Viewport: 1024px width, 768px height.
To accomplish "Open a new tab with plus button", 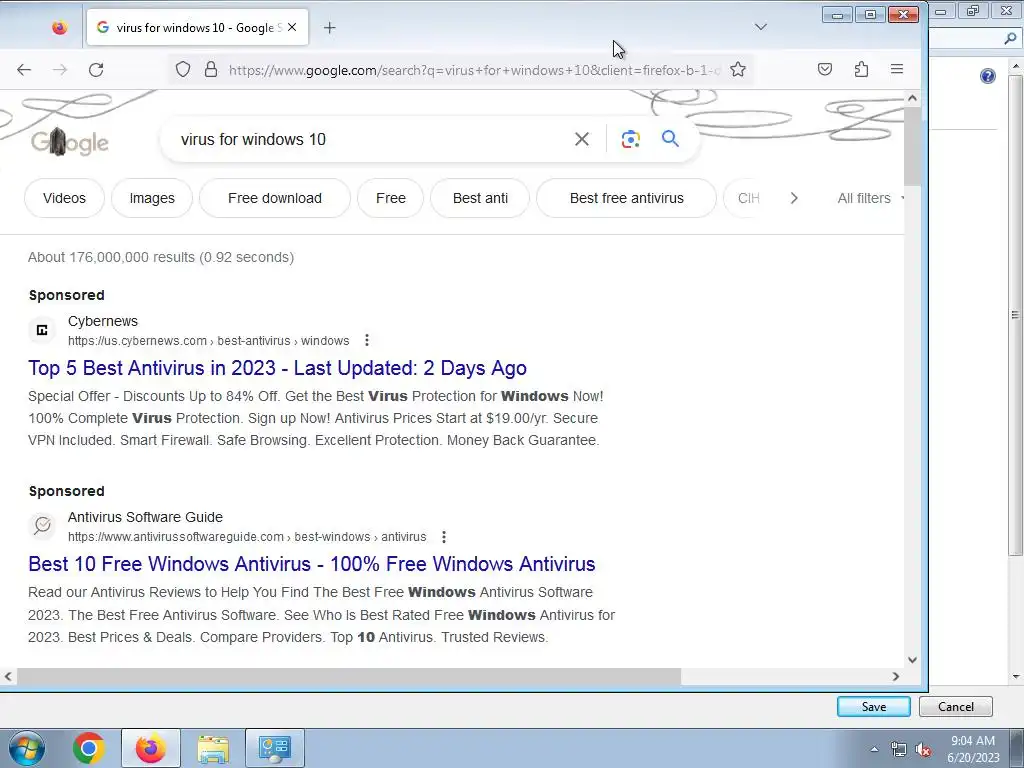I will coord(330,27).
